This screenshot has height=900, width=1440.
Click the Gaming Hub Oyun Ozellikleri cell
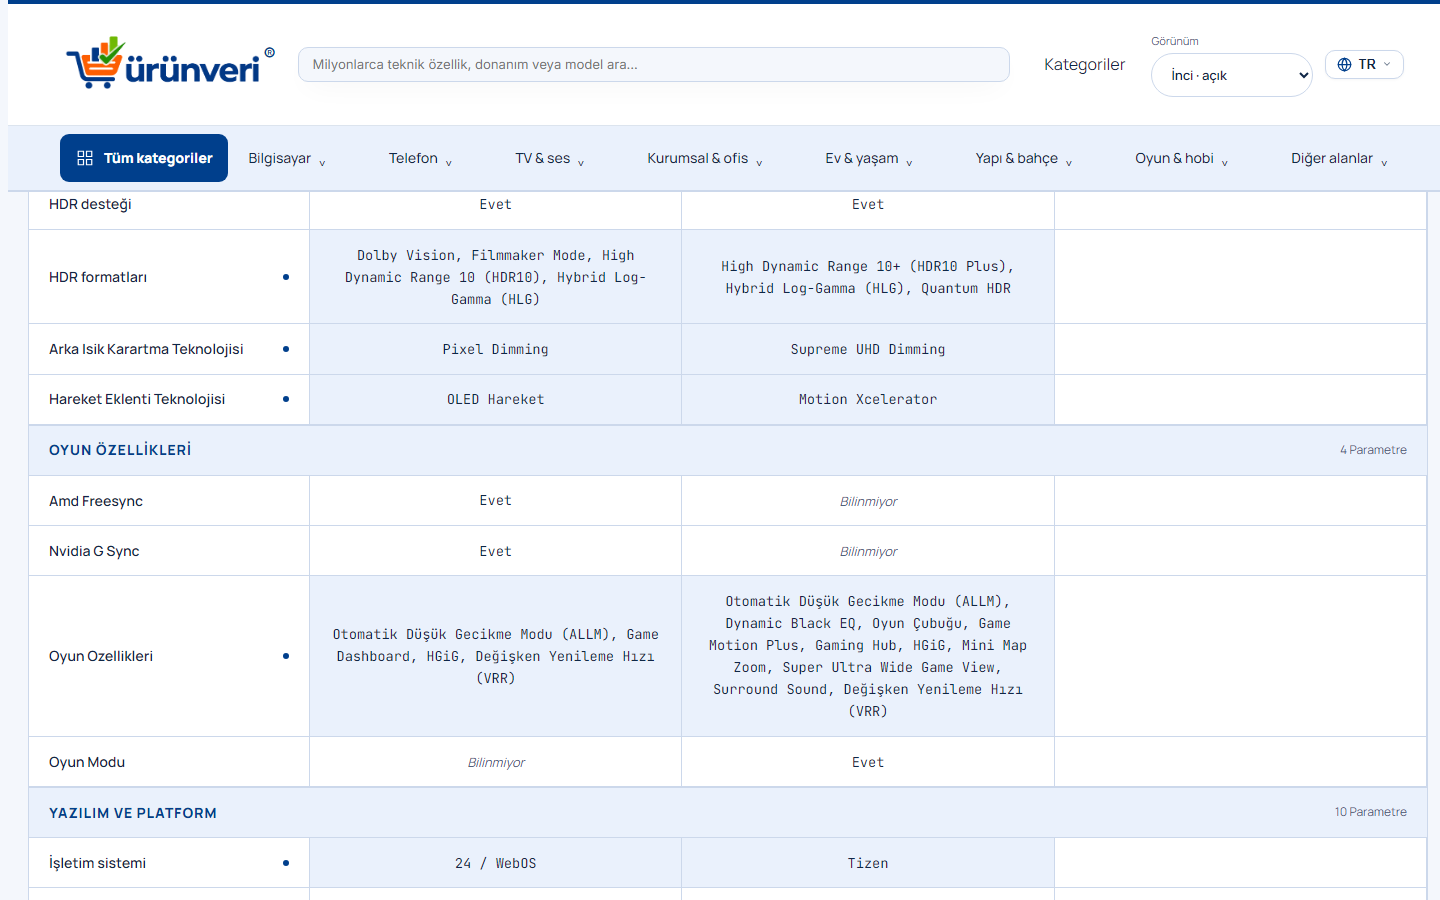pyautogui.click(x=868, y=656)
